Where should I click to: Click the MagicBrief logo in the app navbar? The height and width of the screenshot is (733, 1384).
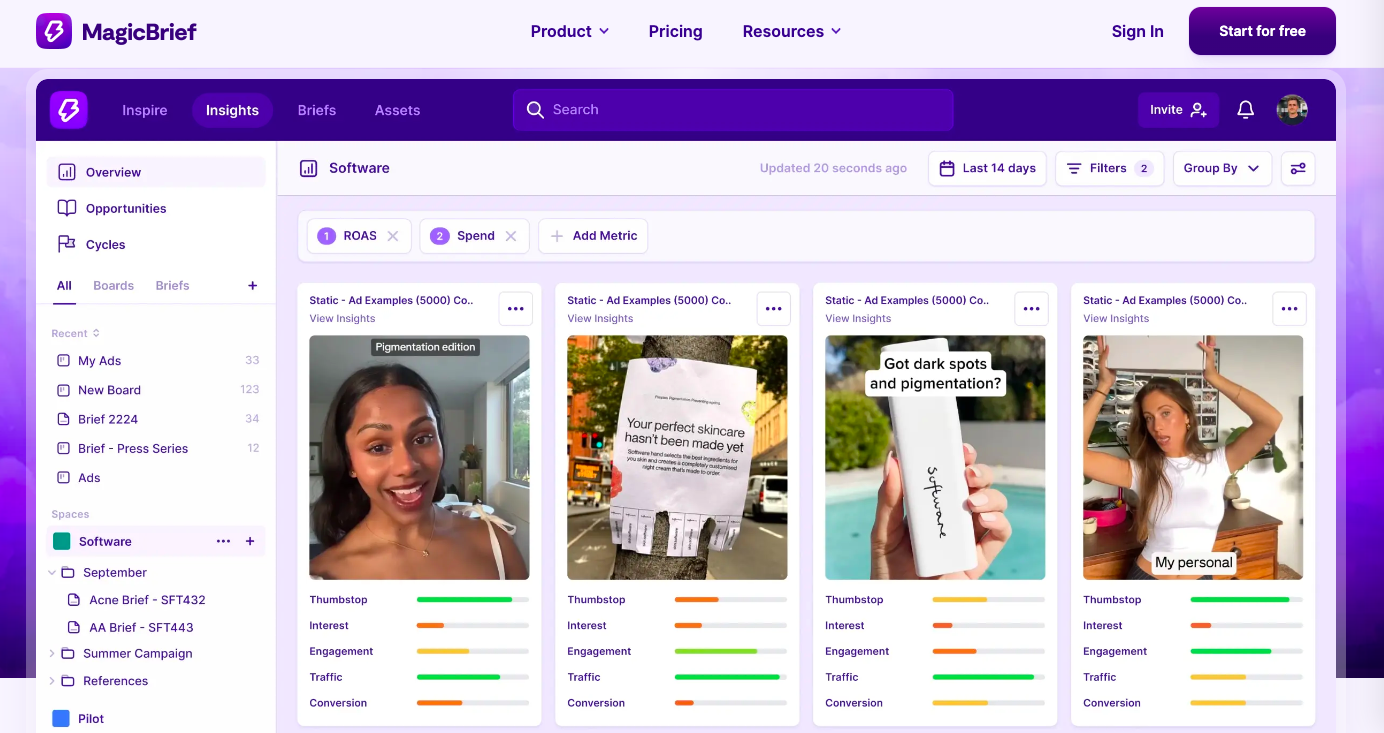coord(68,110)
